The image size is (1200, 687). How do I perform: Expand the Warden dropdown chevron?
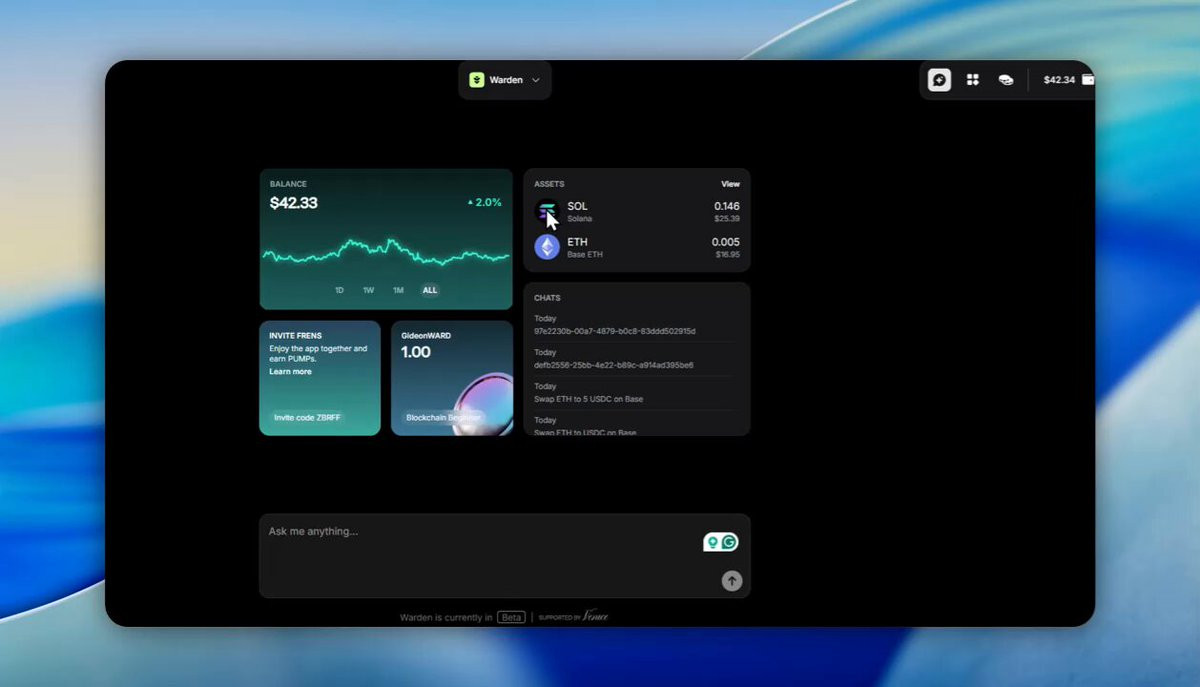[x=536, y=80]
